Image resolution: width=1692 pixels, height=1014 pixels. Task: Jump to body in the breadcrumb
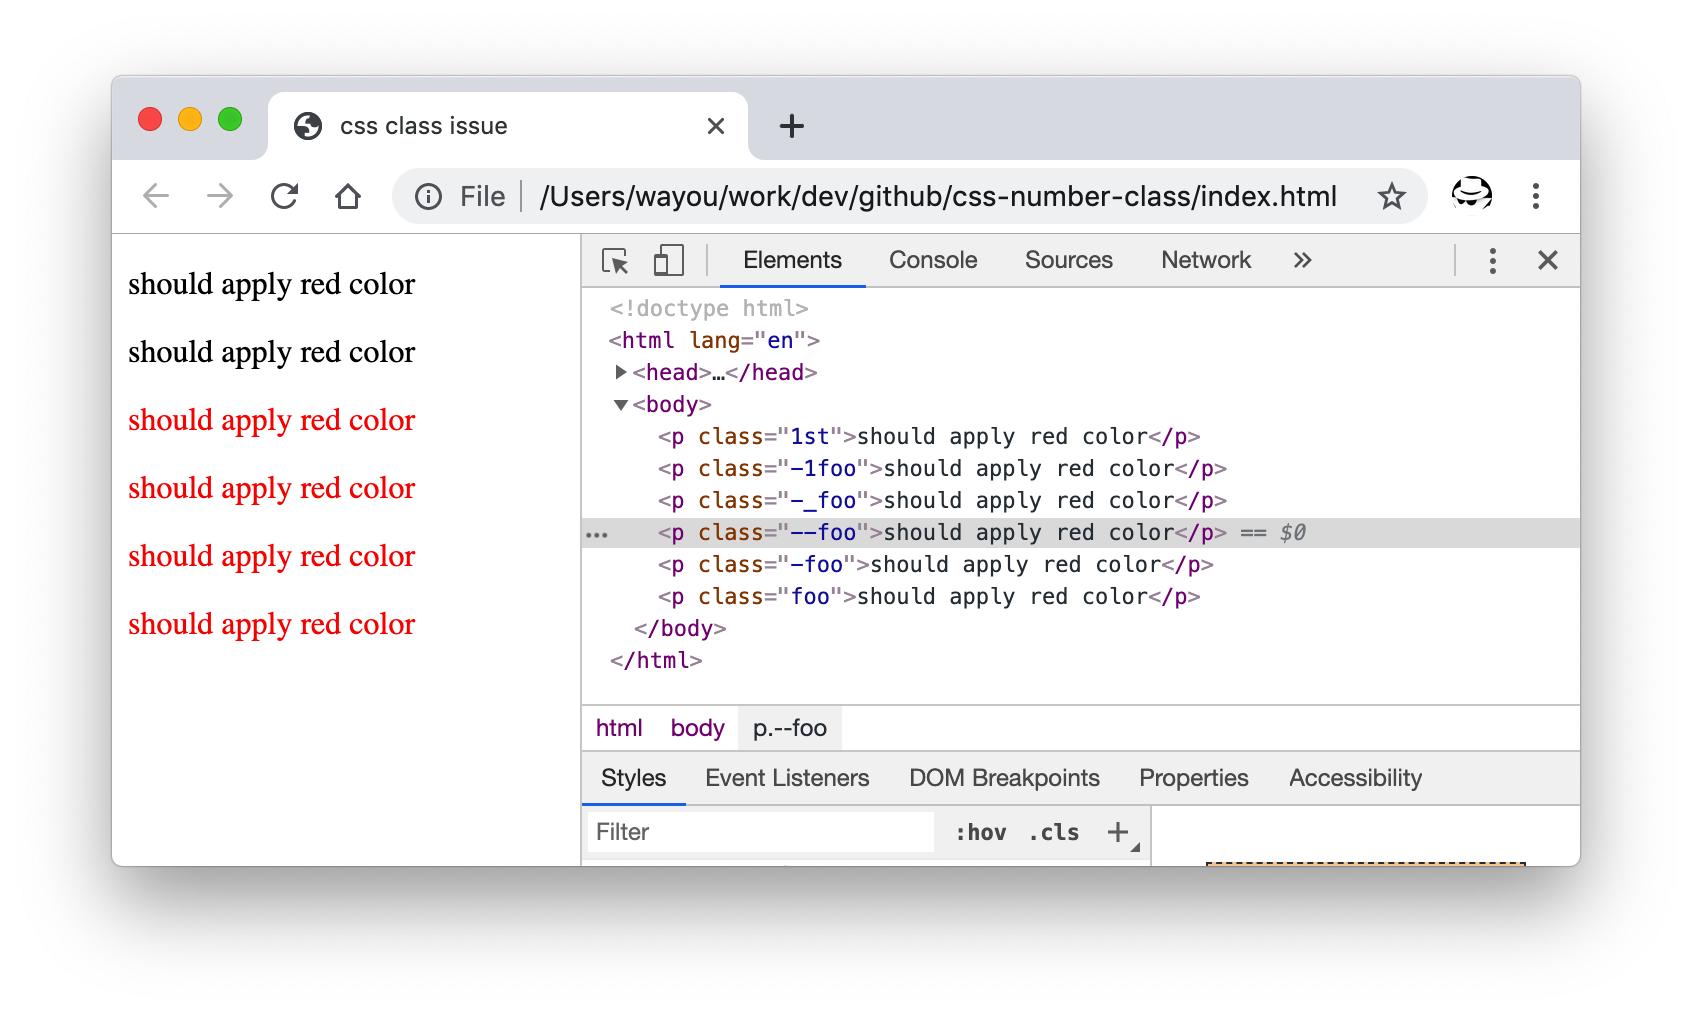coord(697,728)
